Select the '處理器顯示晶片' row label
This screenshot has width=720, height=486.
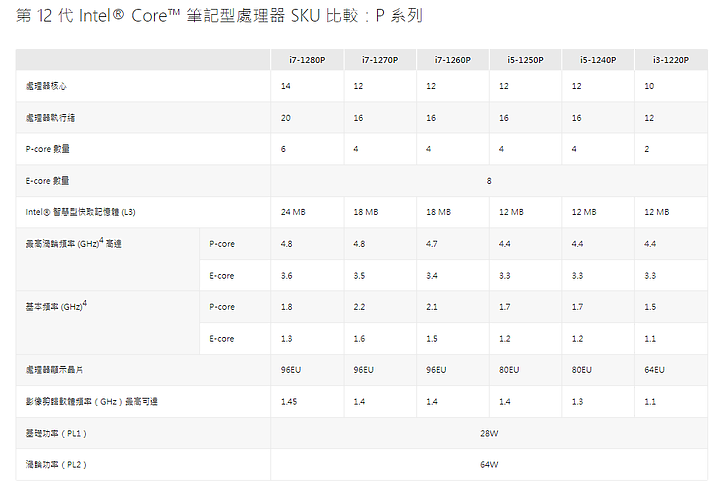pyautogui.click(x=54, y=370)
